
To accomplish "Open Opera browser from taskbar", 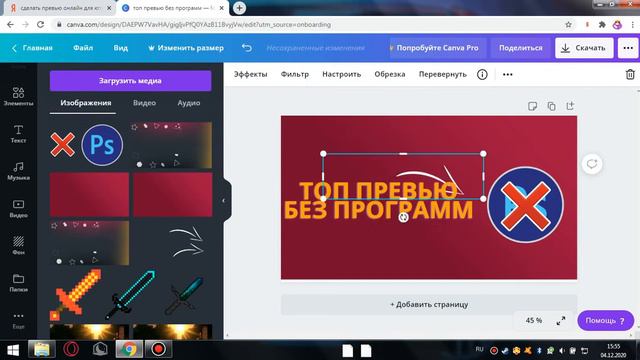I will click(x=71, y=349).
